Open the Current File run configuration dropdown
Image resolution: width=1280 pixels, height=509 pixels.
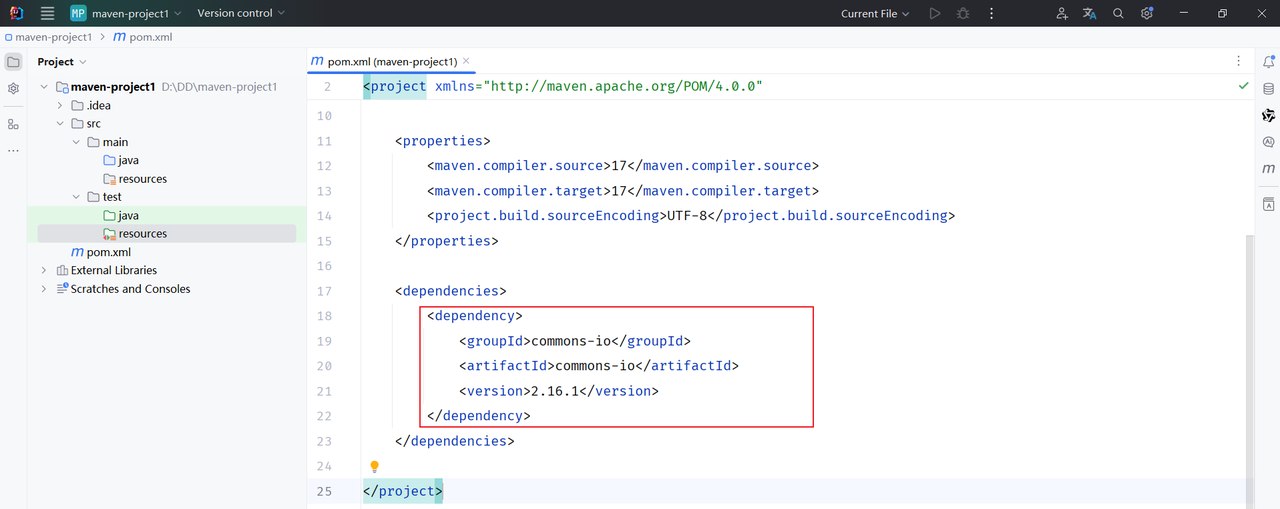click(x=875, y=14)
